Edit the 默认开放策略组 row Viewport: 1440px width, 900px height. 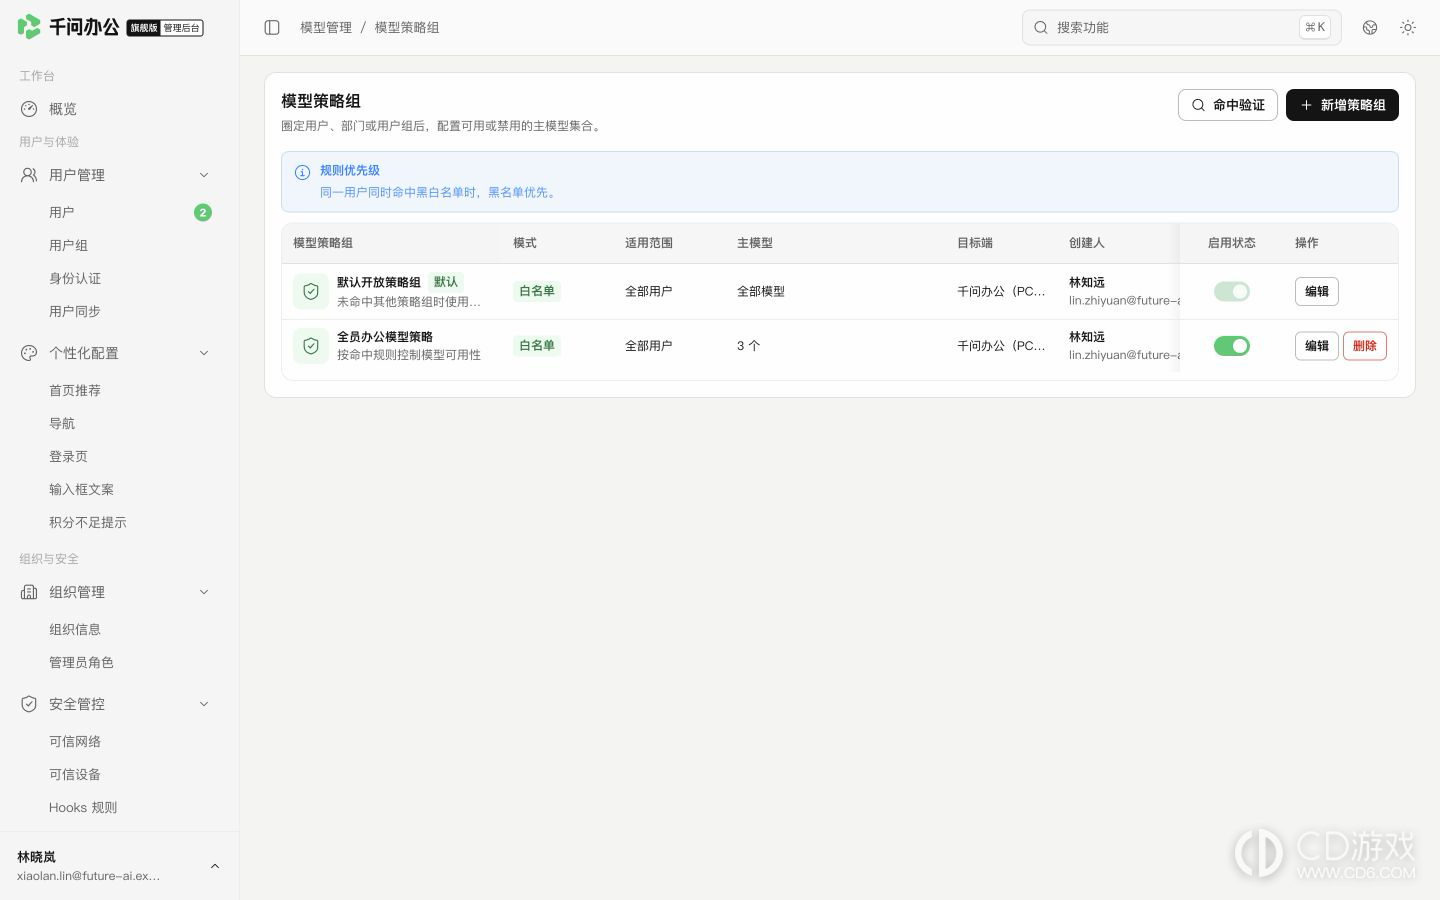[x=1317, y=291]
